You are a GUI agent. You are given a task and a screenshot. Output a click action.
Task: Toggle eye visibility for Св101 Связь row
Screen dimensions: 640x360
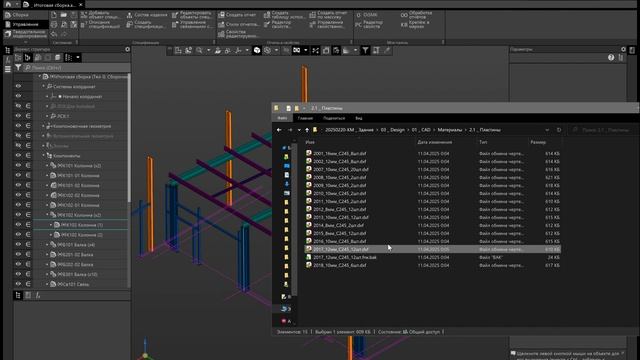(18, 284)
